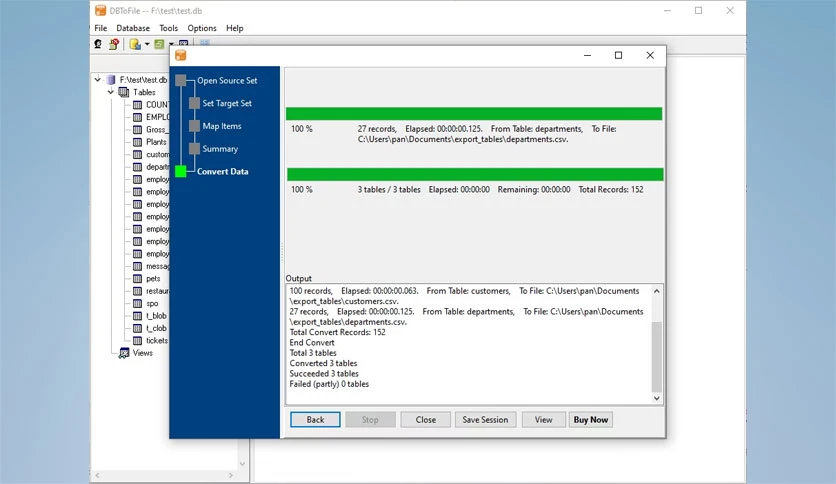This screenshot has height=484, width=836.
Task: Click table icon beside spo entry
Action: (137, 303)
